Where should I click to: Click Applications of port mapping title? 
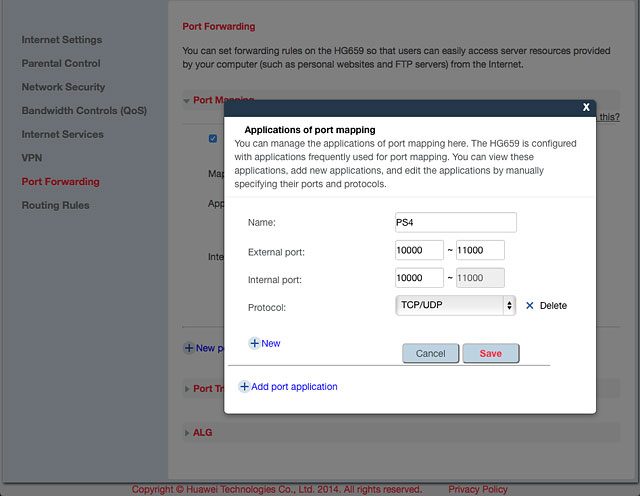tap(310, 130)
